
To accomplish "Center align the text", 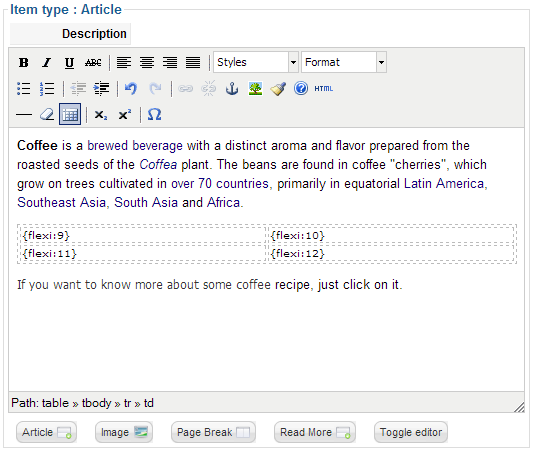I will [x=147, y=63].
